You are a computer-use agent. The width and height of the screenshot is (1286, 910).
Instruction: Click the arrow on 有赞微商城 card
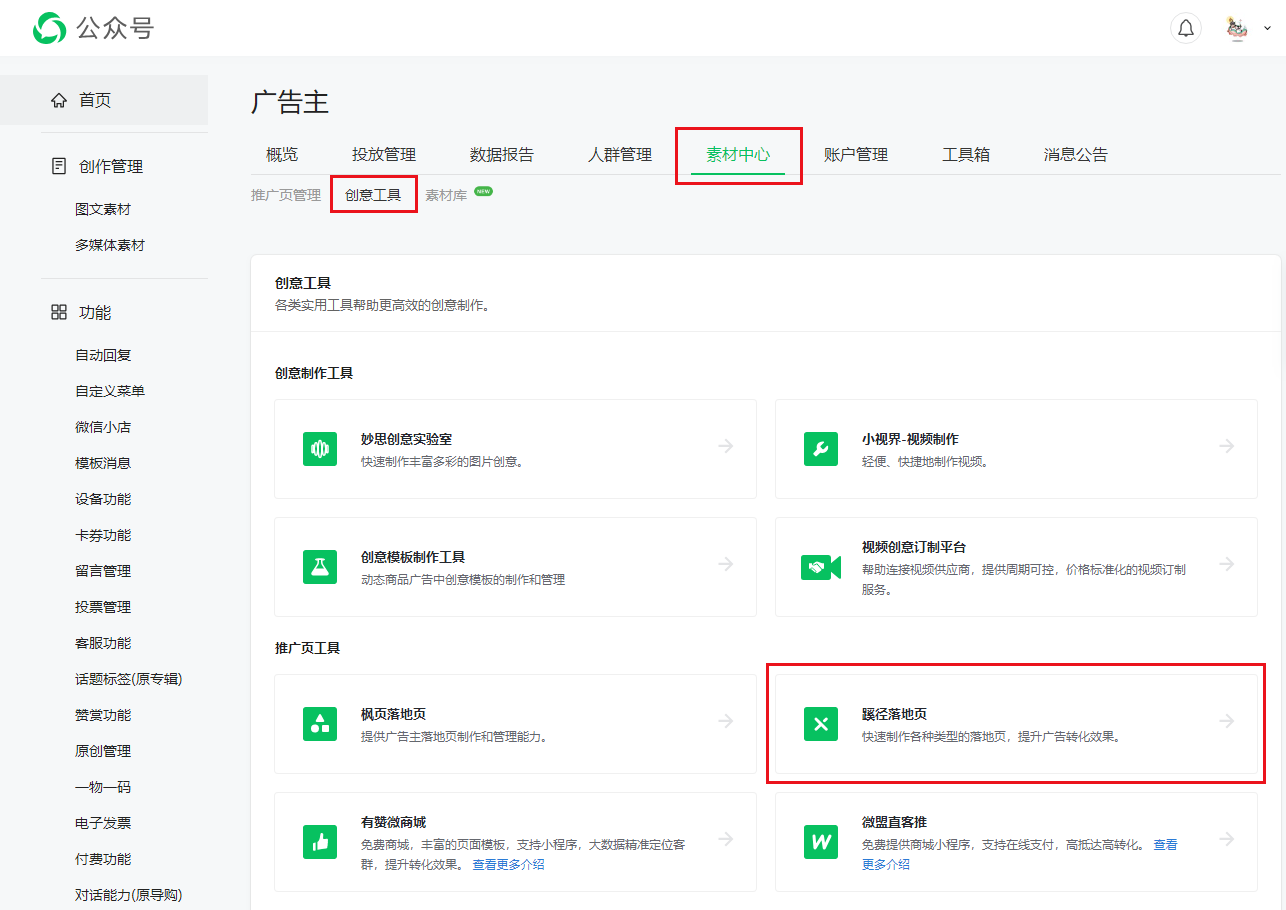726,839
